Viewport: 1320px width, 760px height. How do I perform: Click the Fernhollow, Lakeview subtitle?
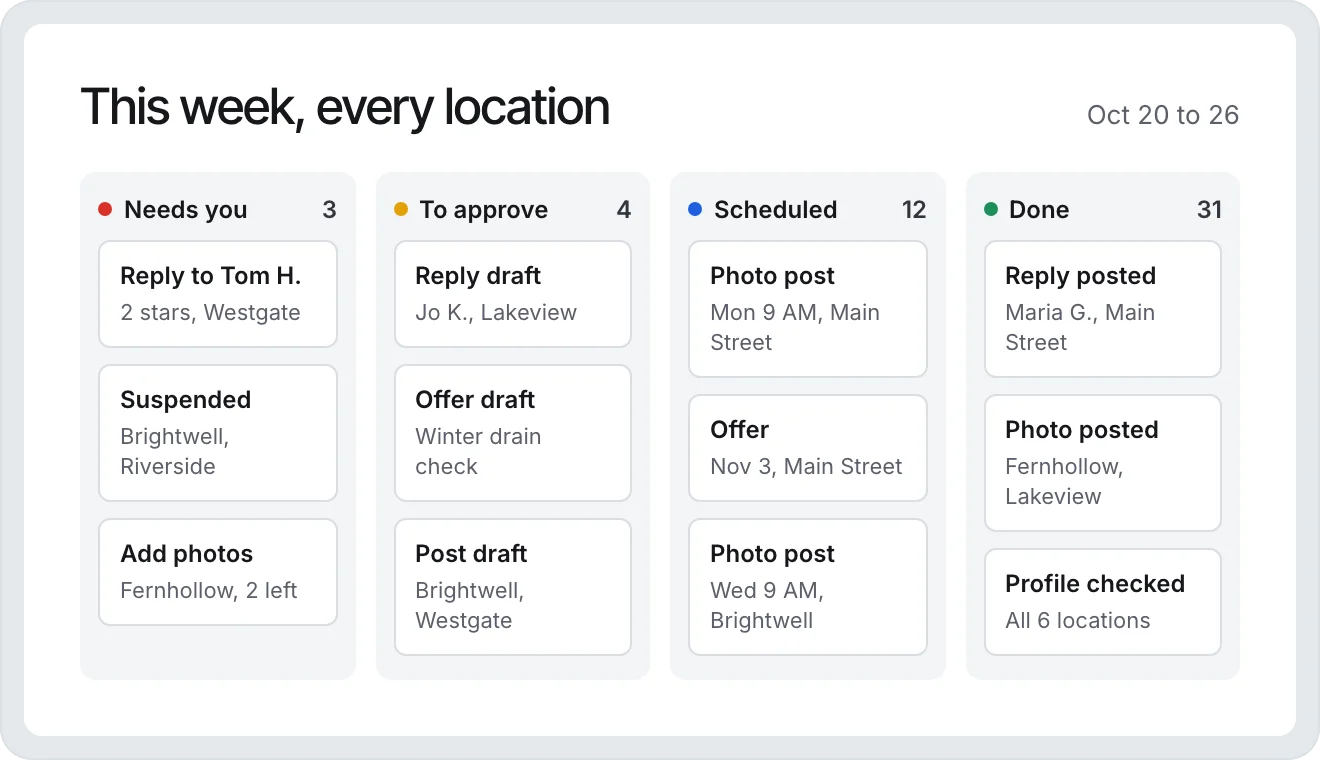[x=1064, y=481]
